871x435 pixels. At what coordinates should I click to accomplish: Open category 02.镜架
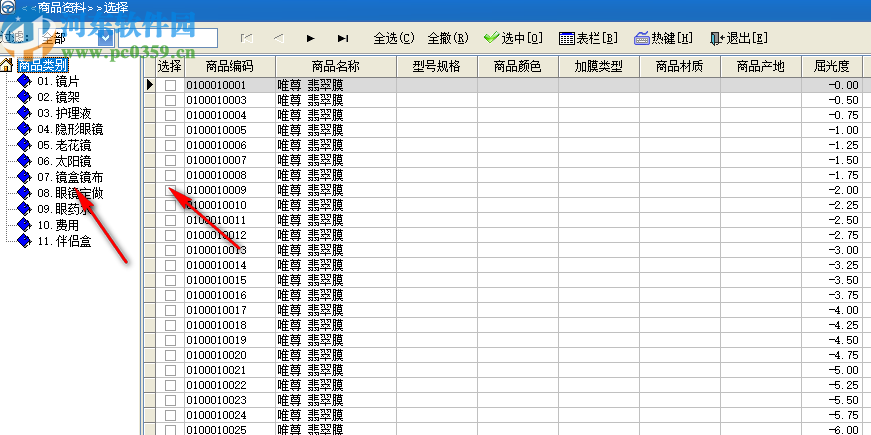(58, 98)
